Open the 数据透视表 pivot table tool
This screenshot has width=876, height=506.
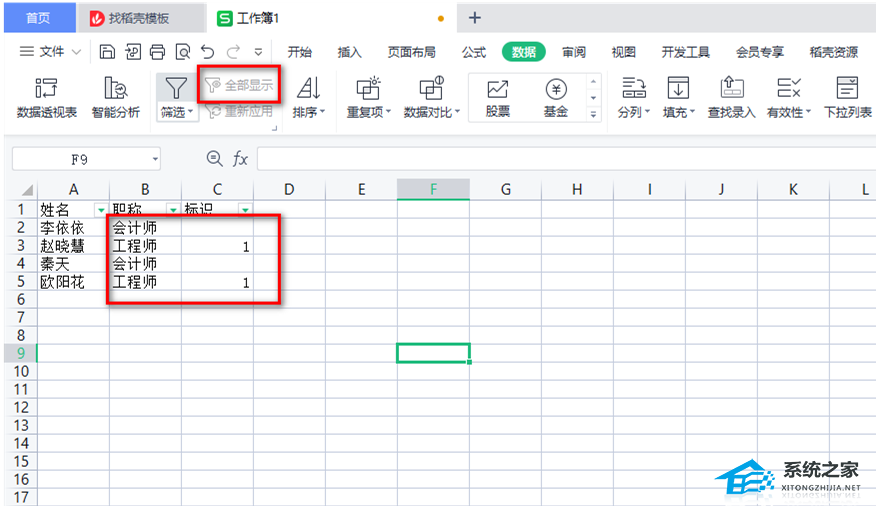[46, 97]
